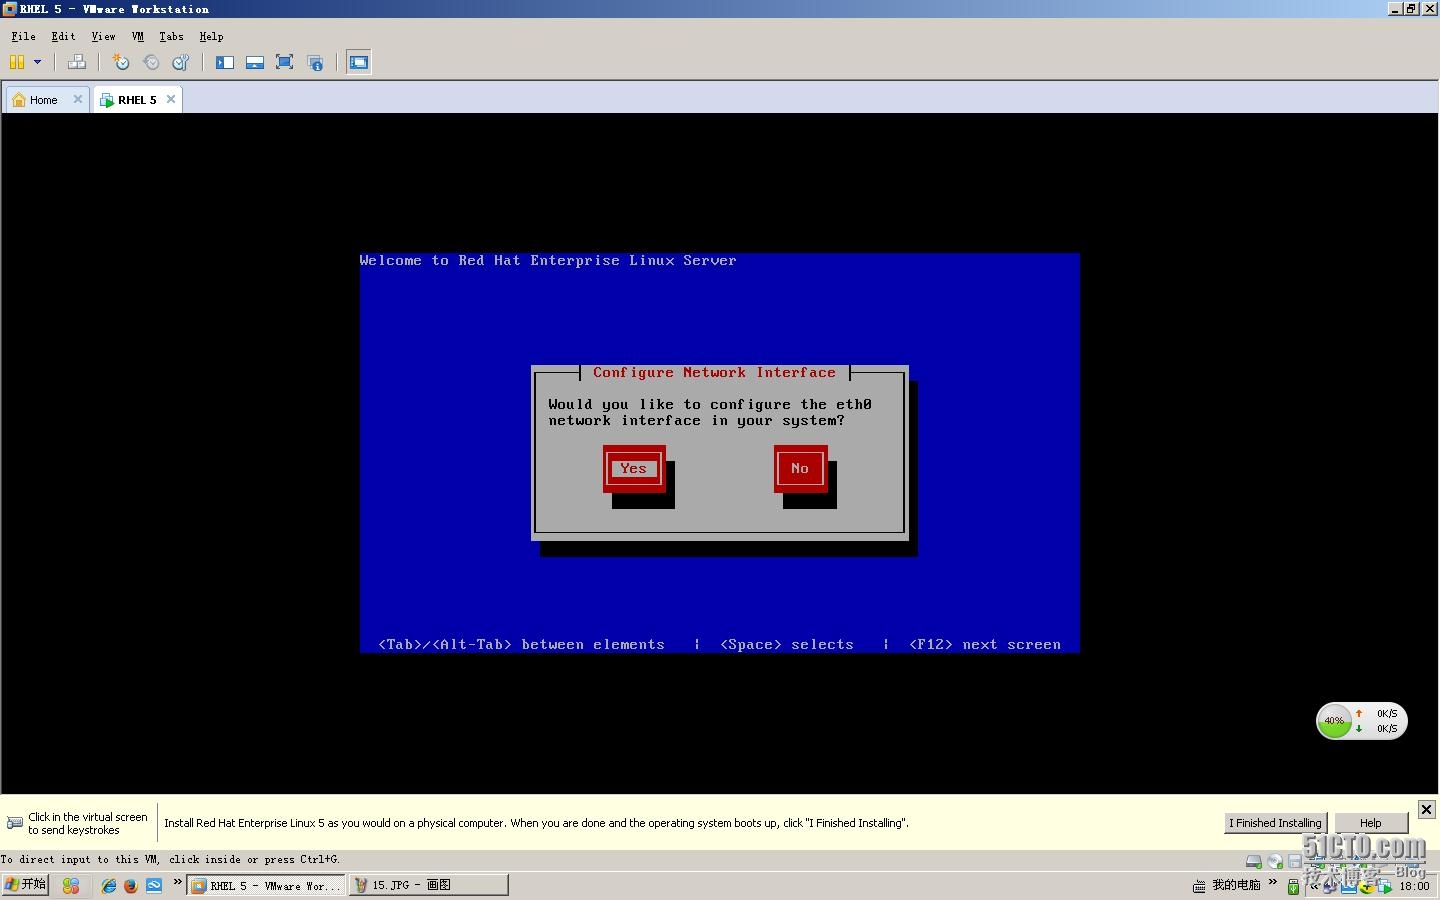Toggle the sidebar panel view icon
Viewport: 1440px width, 900px height.
coord(225,62)
